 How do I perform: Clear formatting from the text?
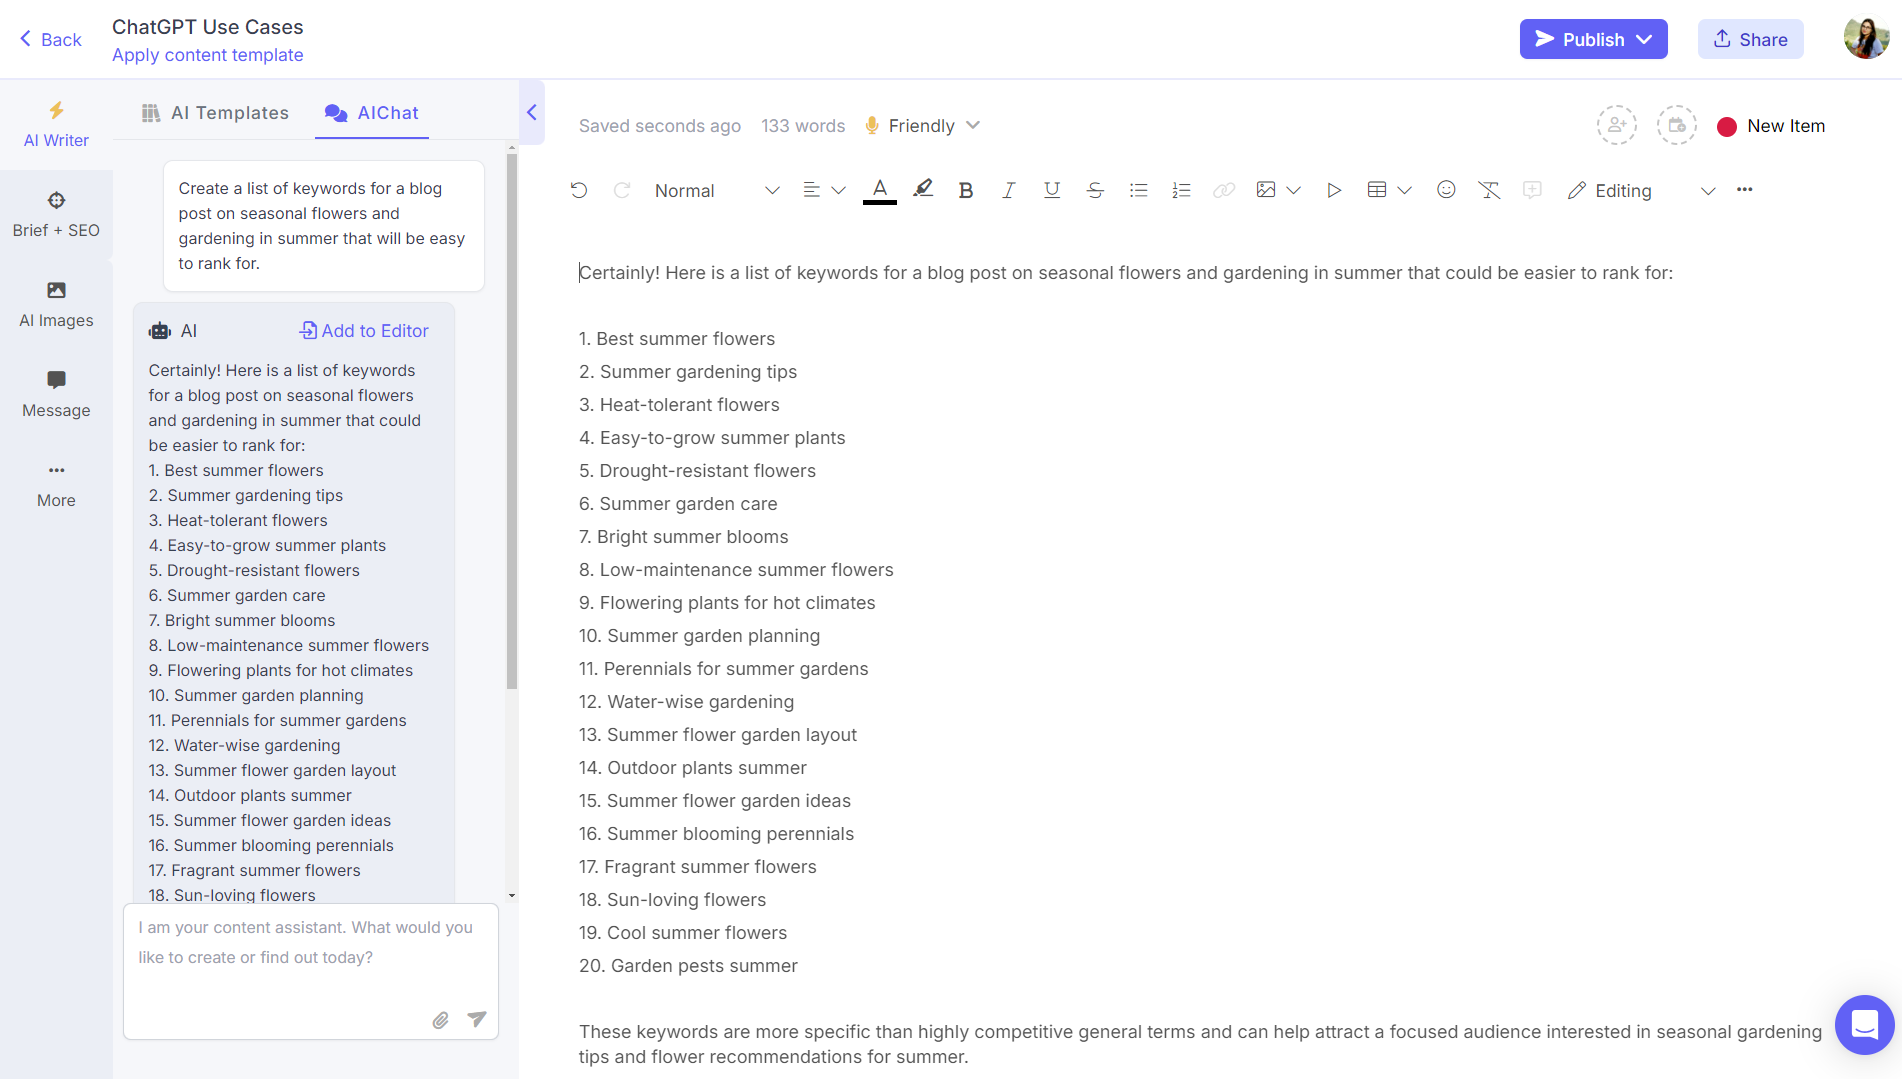[x=1489, y=190]
